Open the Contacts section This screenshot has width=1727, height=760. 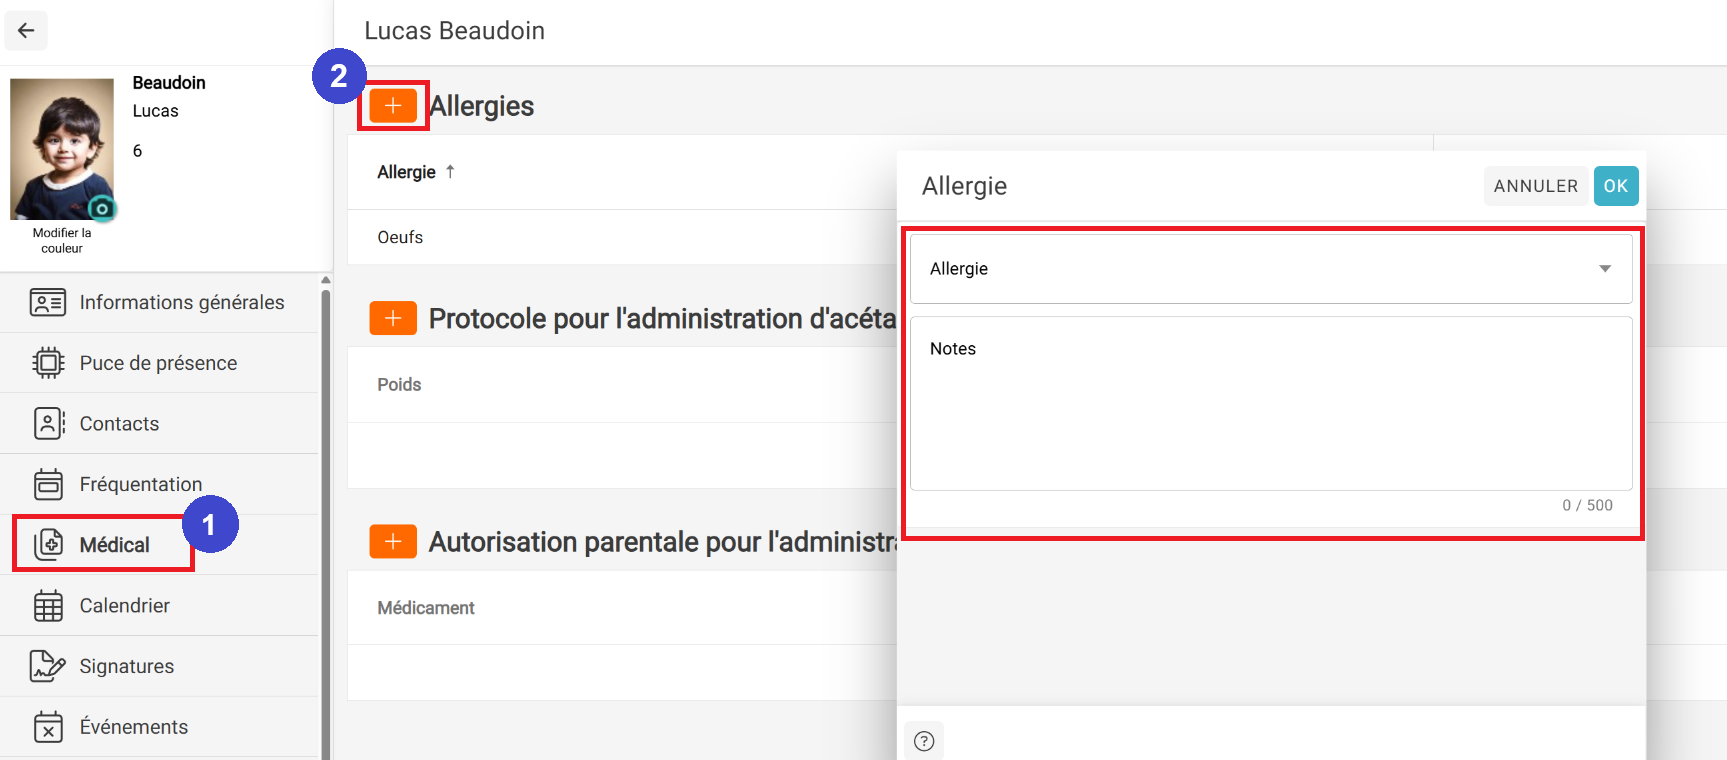pyautogui.click(x=119, y=424)
